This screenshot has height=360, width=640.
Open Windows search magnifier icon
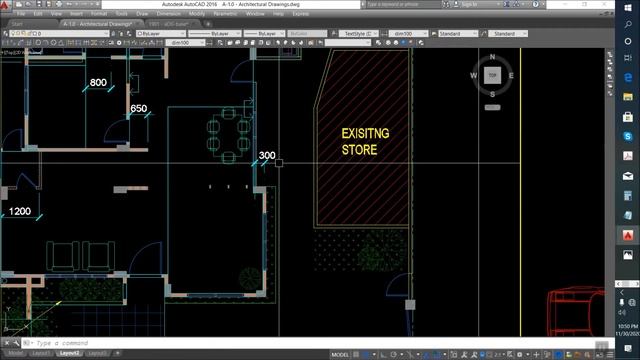(x=628, y=24)
